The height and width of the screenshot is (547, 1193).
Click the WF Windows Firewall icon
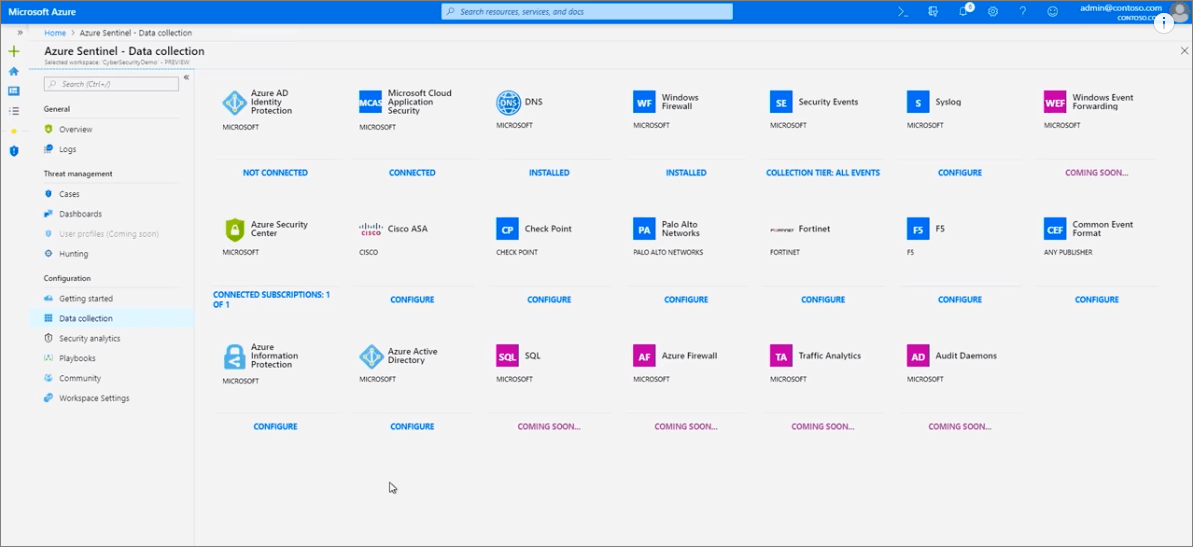click(644, 102)
